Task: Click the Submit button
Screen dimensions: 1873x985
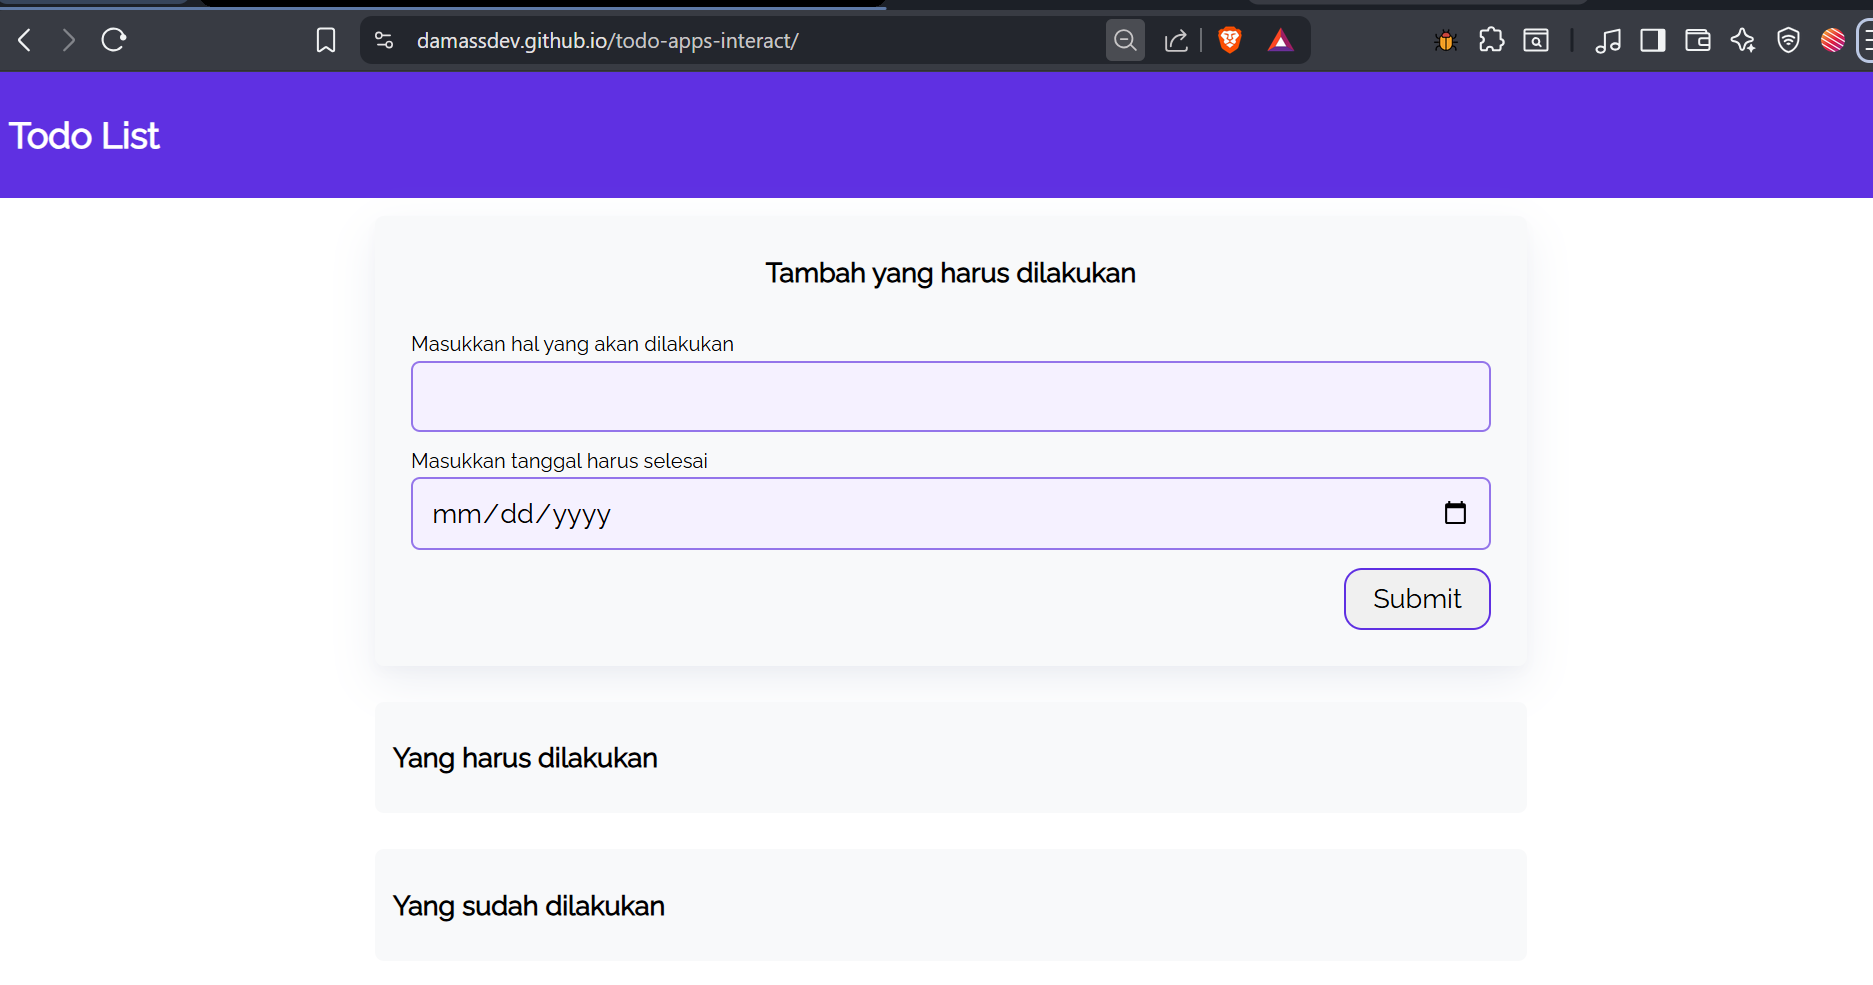Action: tap(1416, 599)
